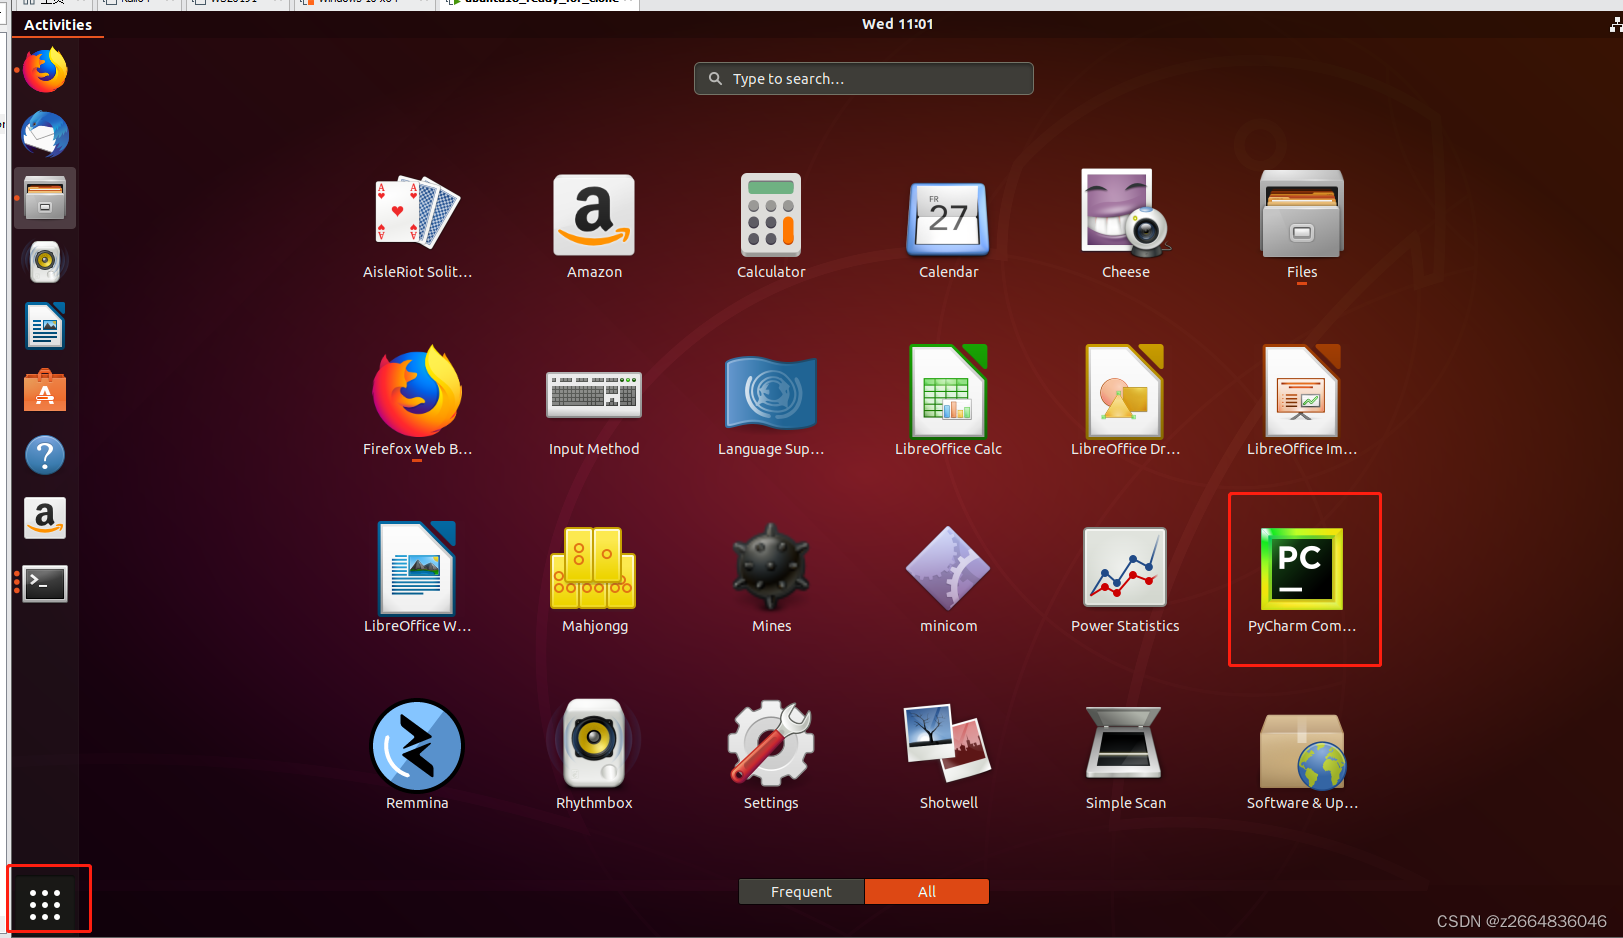Open Ubuntu Software from the dock

tap(45, 390)
